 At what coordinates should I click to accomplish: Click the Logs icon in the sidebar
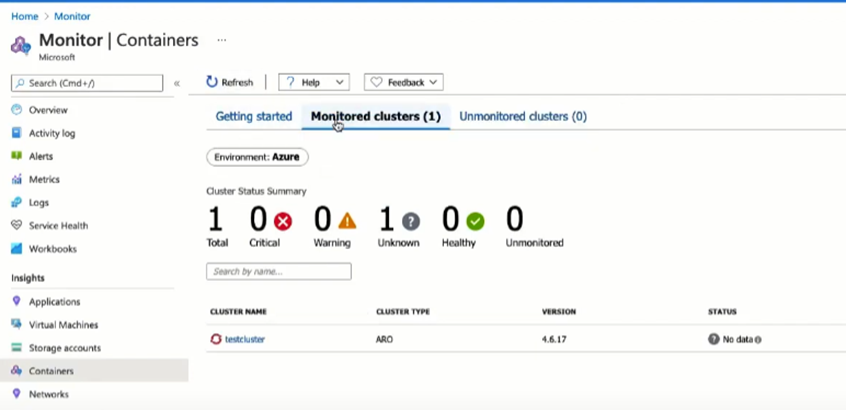(x=17, y=202)
